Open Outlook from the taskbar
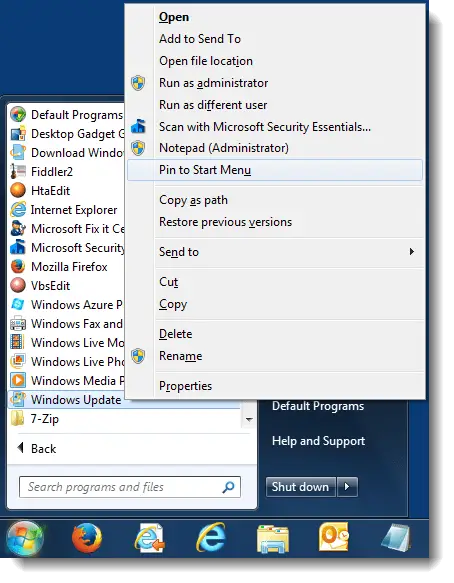Screen dimensions: 454x583 pos(334,537)
